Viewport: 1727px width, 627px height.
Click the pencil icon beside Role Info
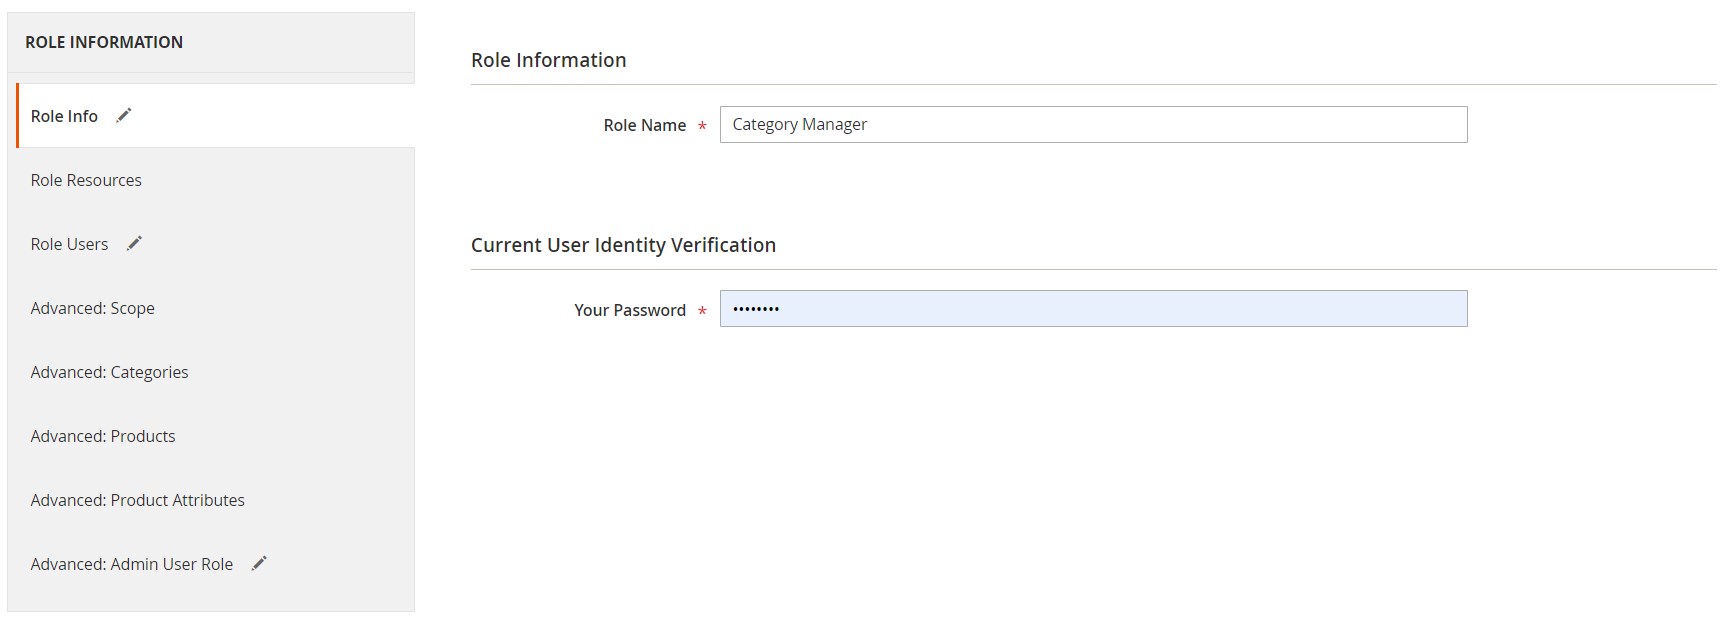pos(124,116)
